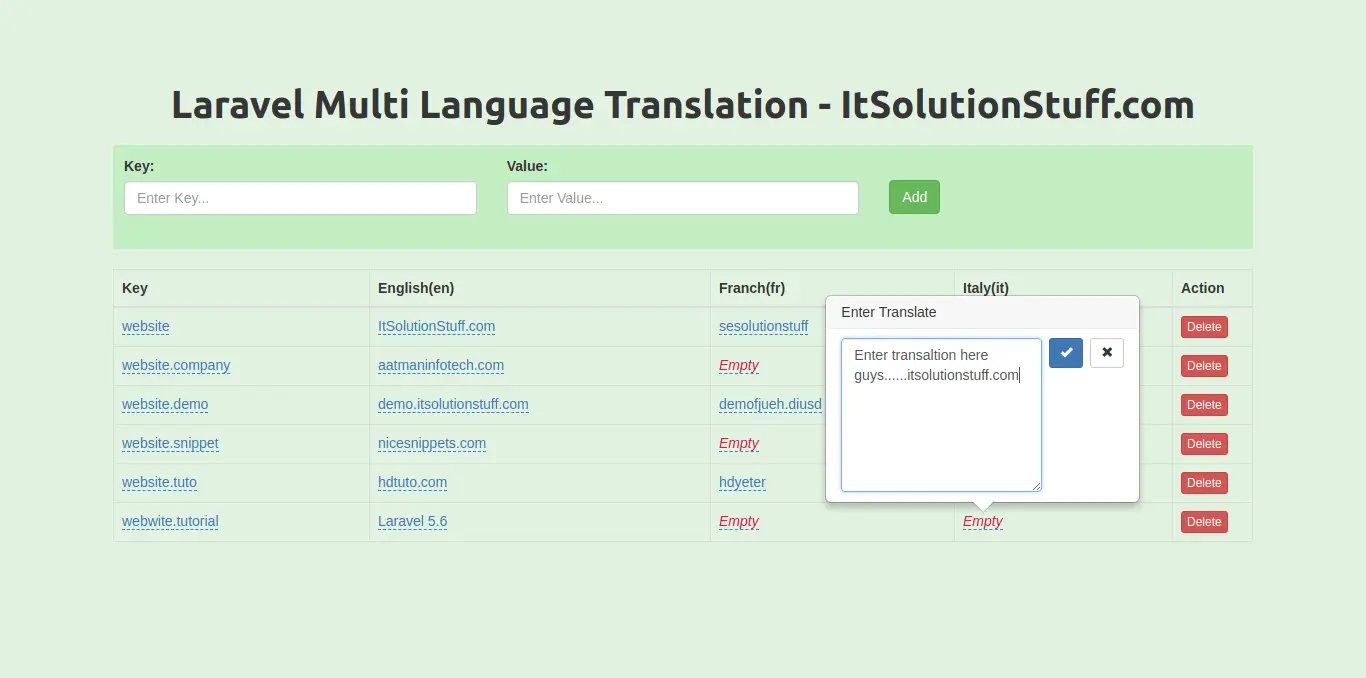Delete the website.demo row
The height and width of the screenshot is (678, 1366).
[x=1204, y=405]
